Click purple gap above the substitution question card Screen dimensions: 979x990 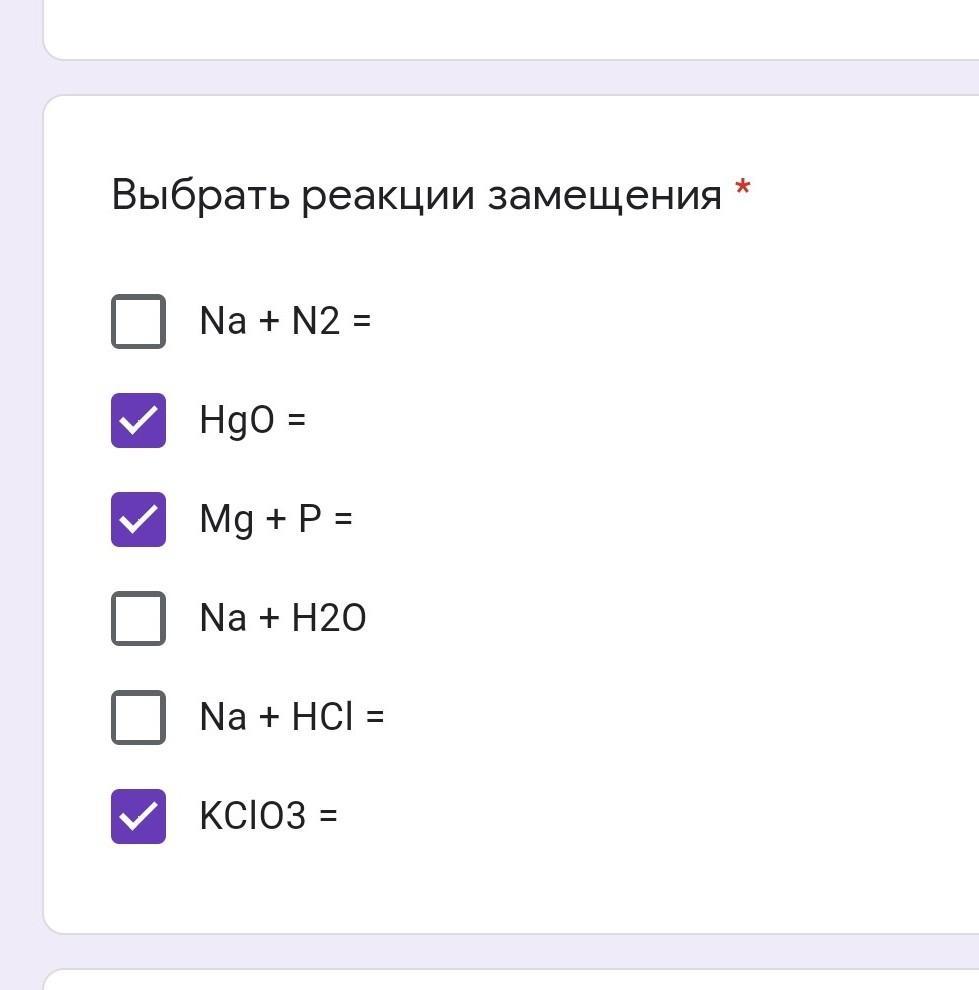(x=500, y=78)
